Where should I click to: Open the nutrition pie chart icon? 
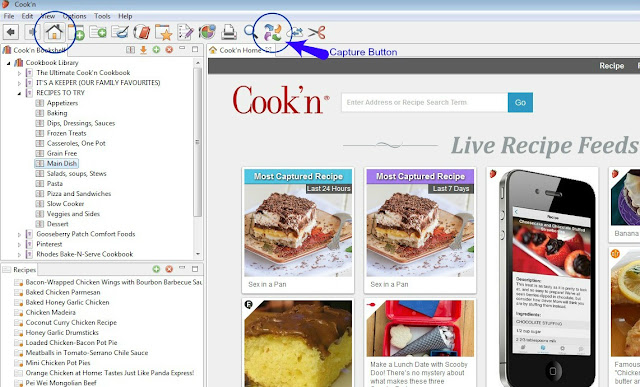tap(207, 32)
